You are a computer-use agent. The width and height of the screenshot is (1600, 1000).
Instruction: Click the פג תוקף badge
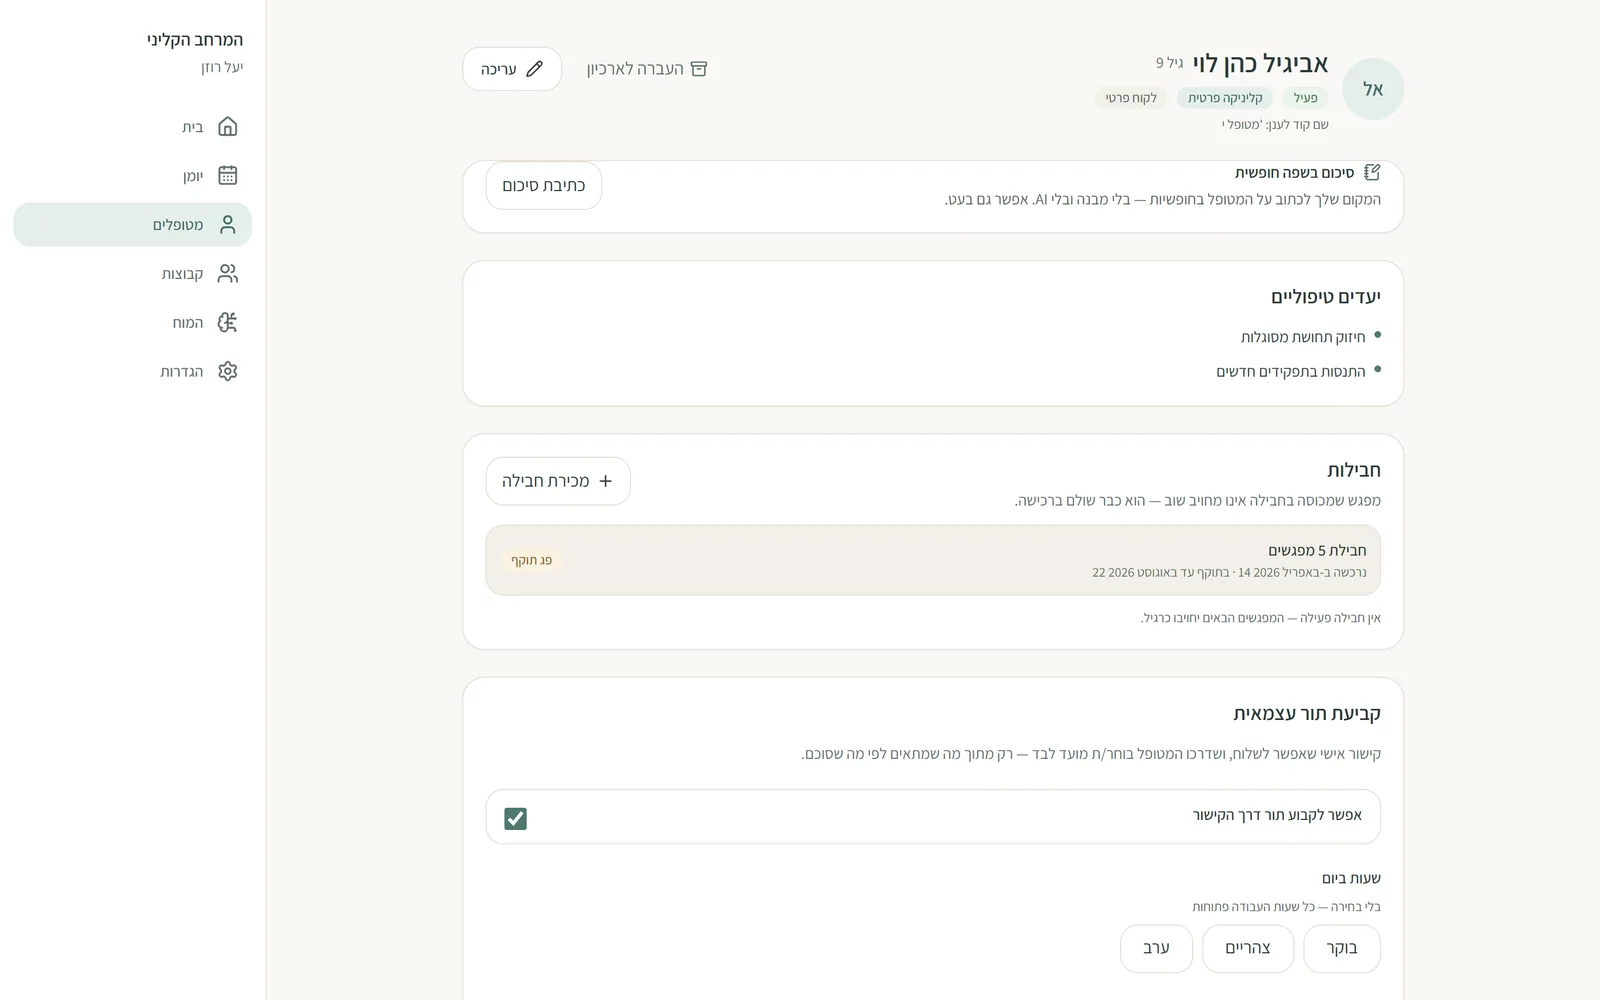(531, 560)
